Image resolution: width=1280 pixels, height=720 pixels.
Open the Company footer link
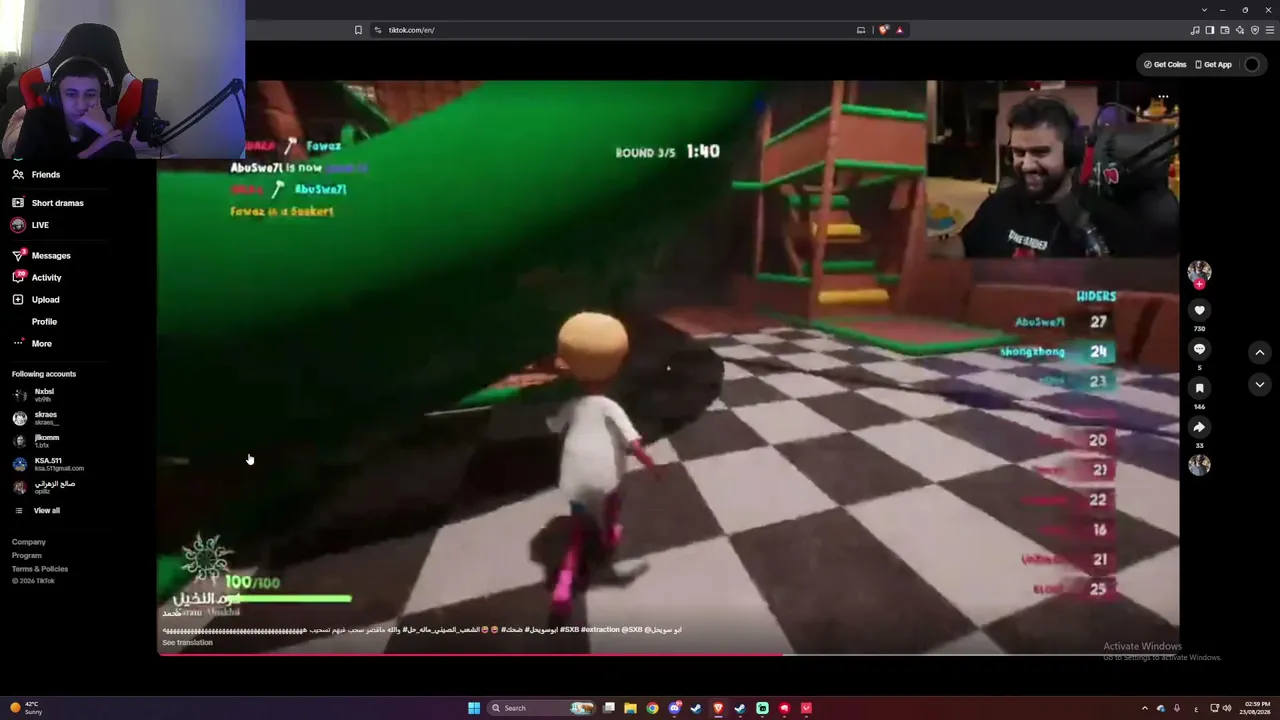click(29, 542)
